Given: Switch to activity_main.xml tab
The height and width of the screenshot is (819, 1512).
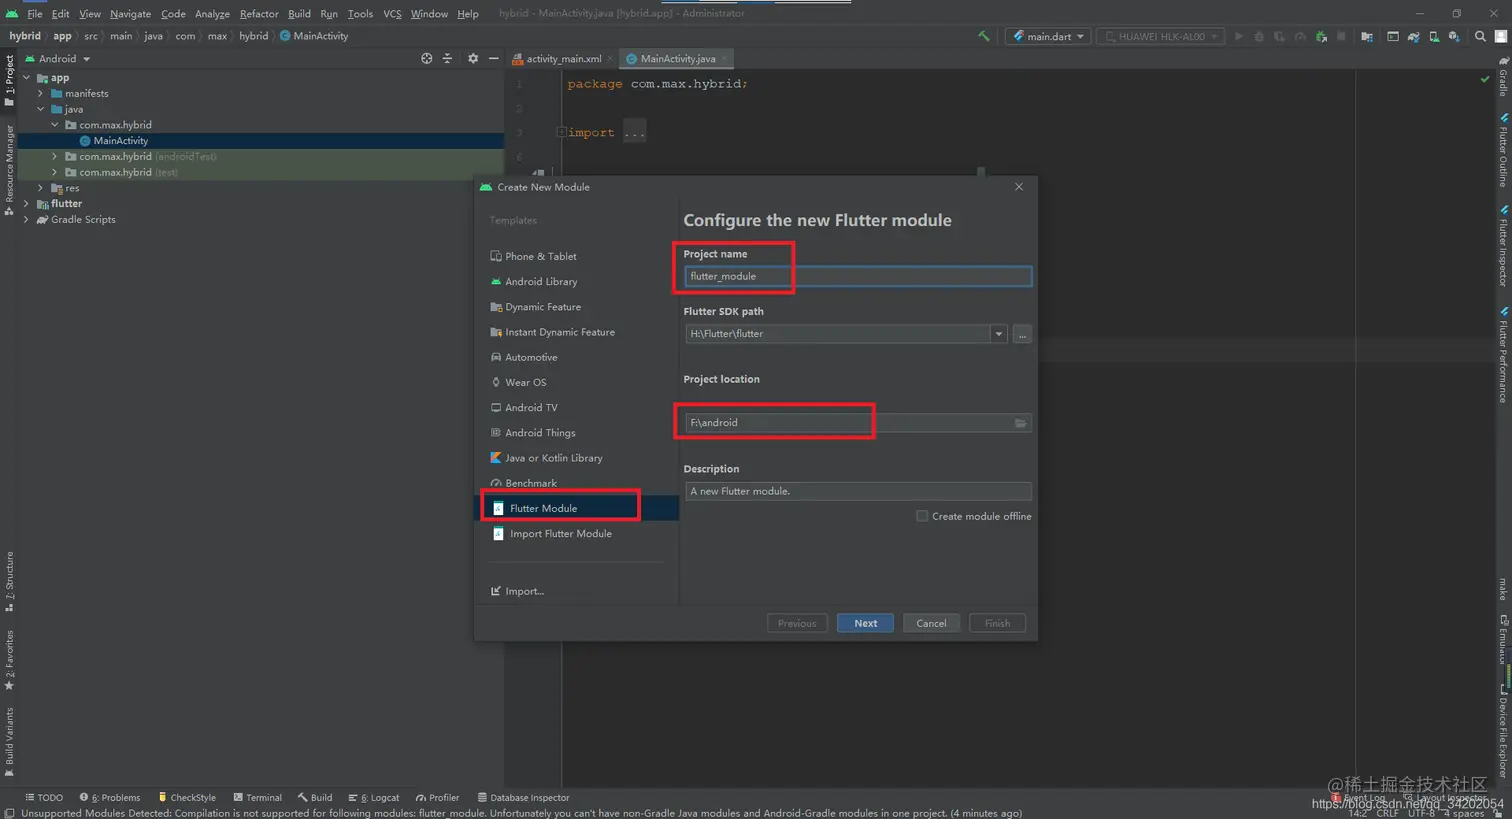Looking at the screenshot, I should (563, 59).
